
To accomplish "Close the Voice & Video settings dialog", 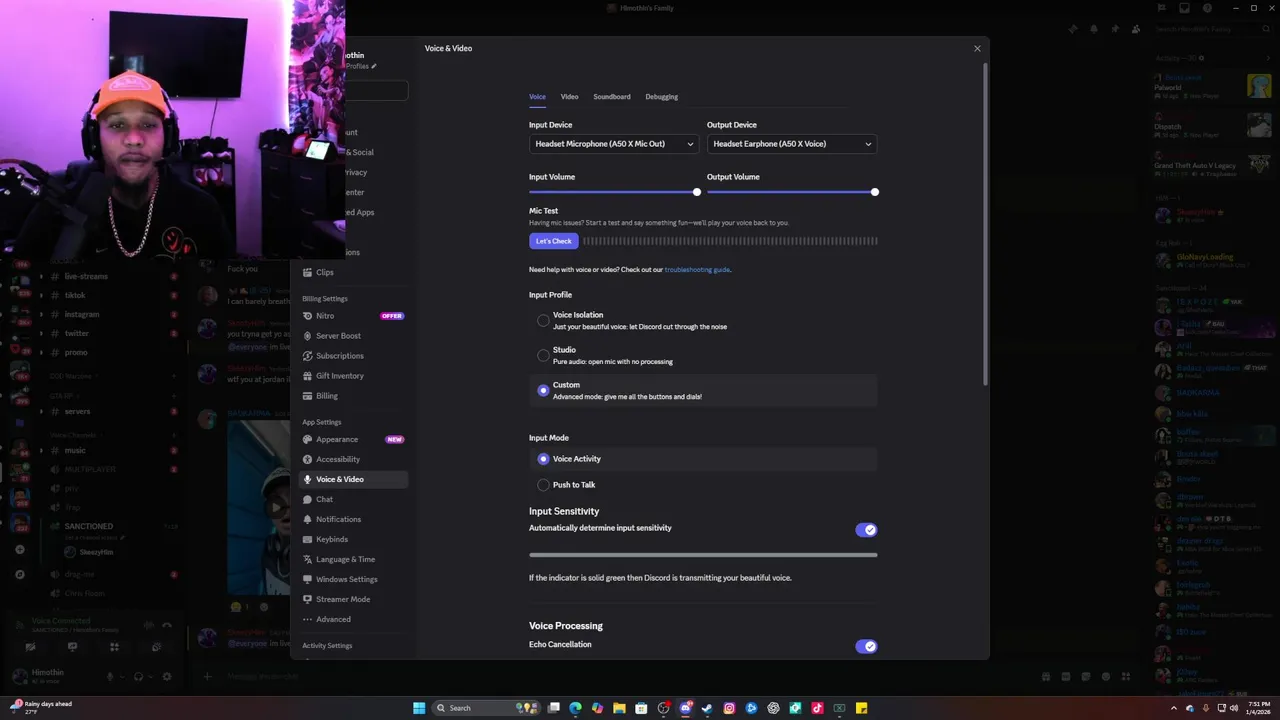I will tap(977, 48).
